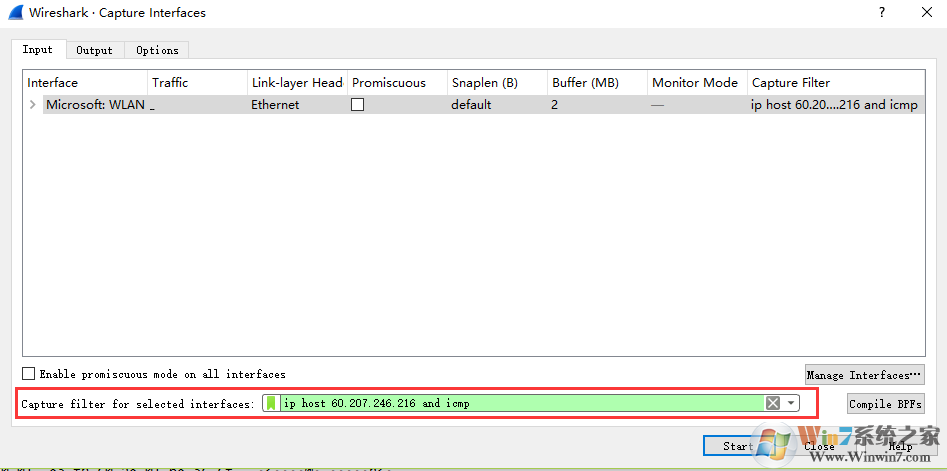Click the Monitor Mode column header
Screen dimensions: 947x471
pos(698,83)
